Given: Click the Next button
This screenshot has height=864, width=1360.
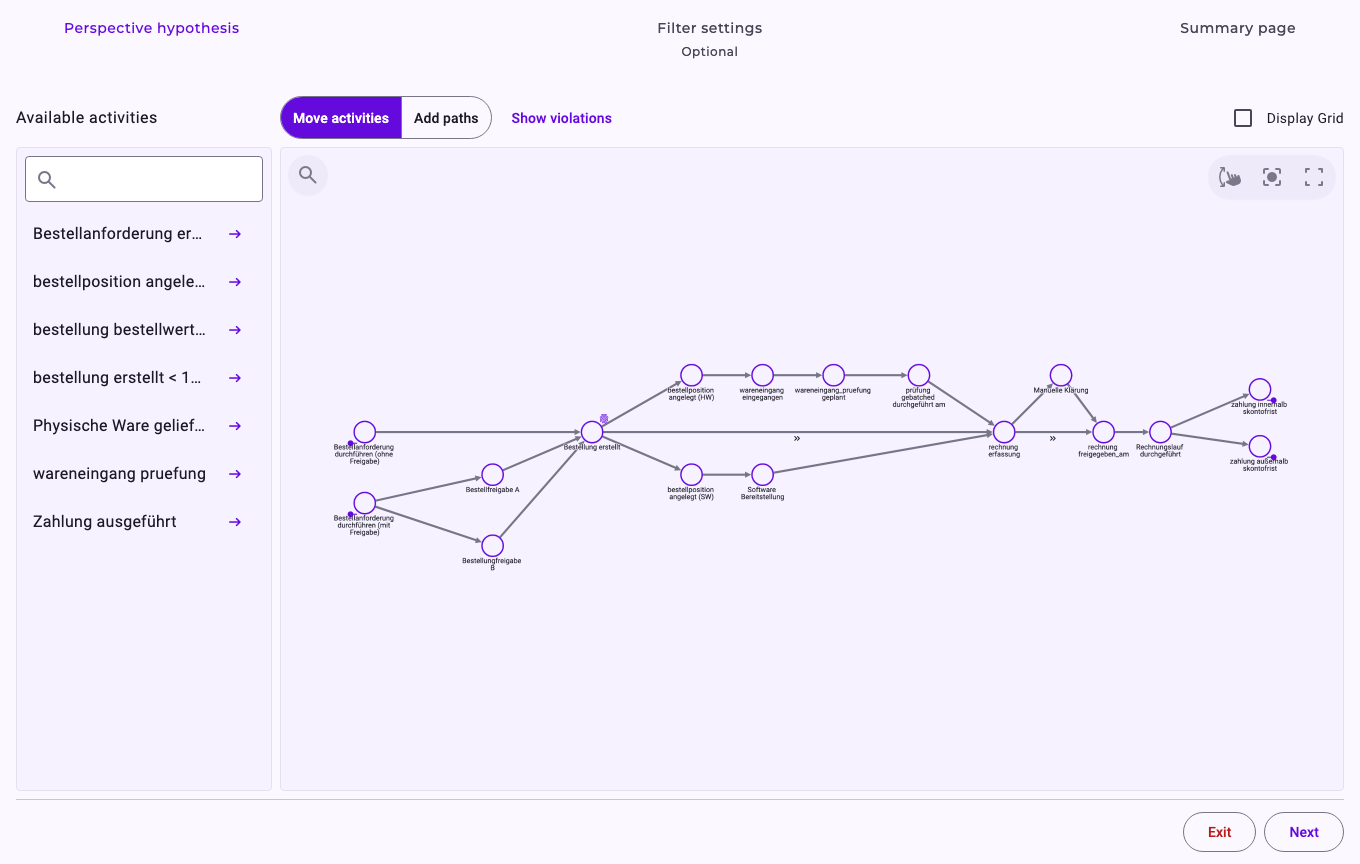Looking at the screenshot, I should click(x=1304, y=832).
